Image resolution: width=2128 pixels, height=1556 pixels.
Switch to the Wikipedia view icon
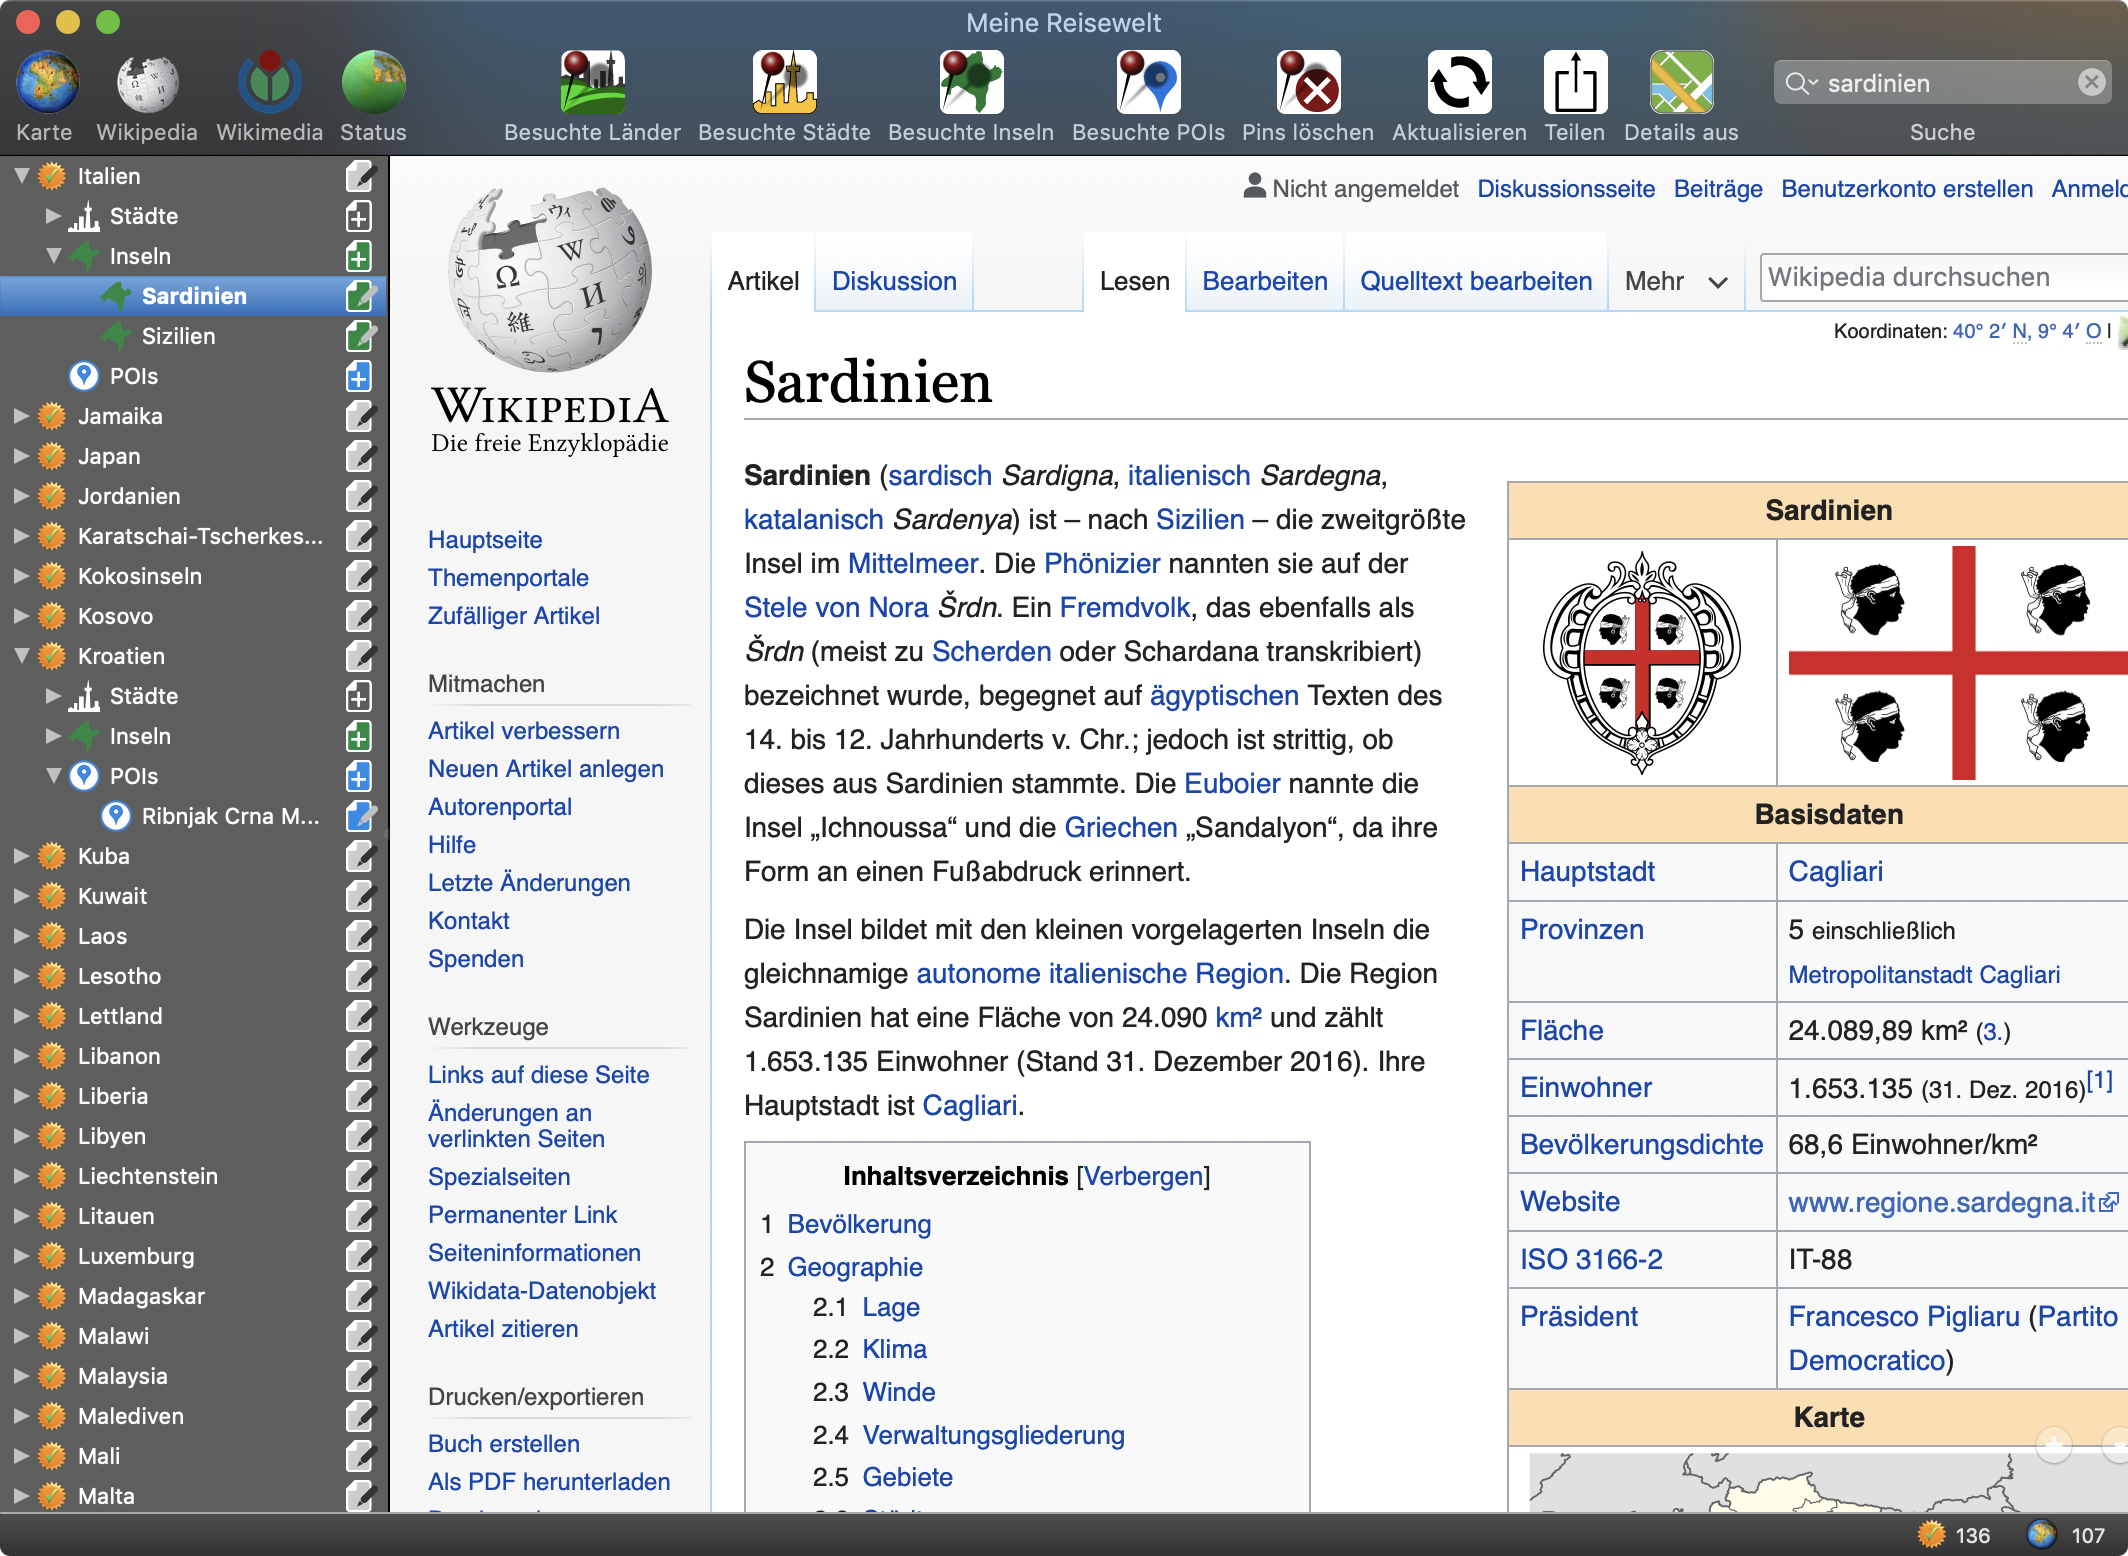147,82
